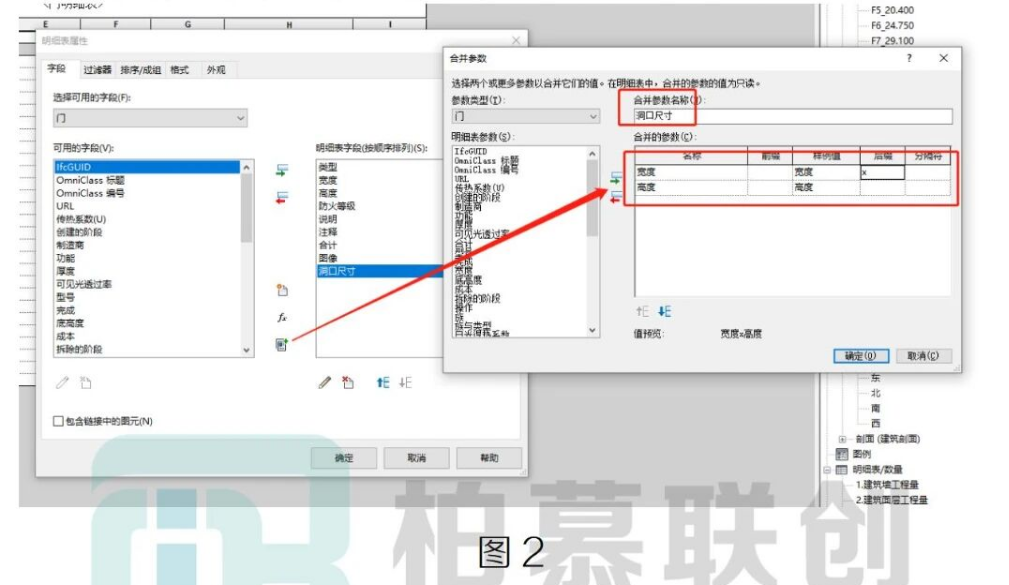Click the remove parameter icon in Schedule Properties
Image resolution: width=1009 pixels, height=585 pixels.
282,197
